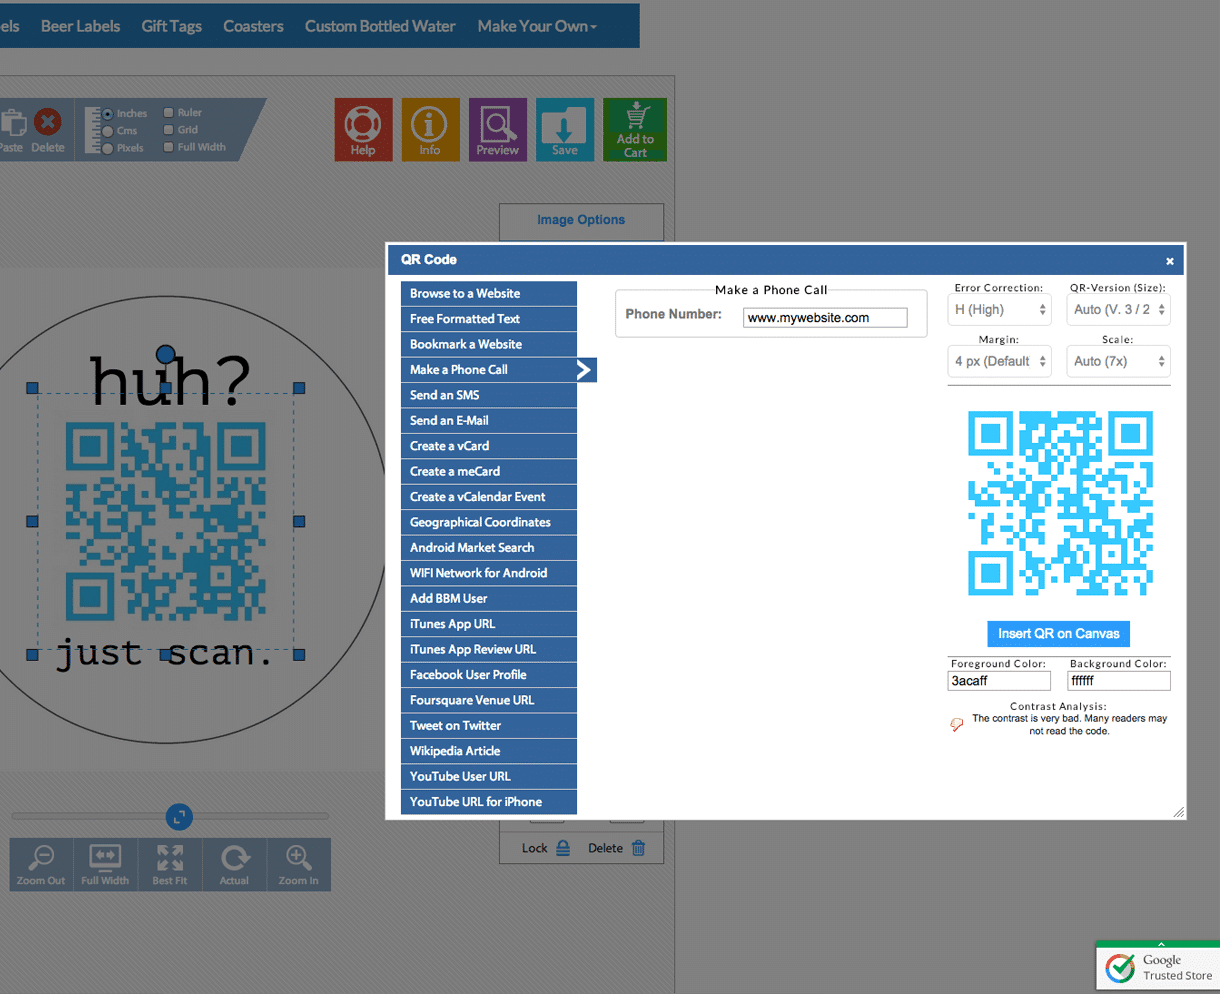
Task: Enable the Grid checkbox
Action: tap(169, 130)
